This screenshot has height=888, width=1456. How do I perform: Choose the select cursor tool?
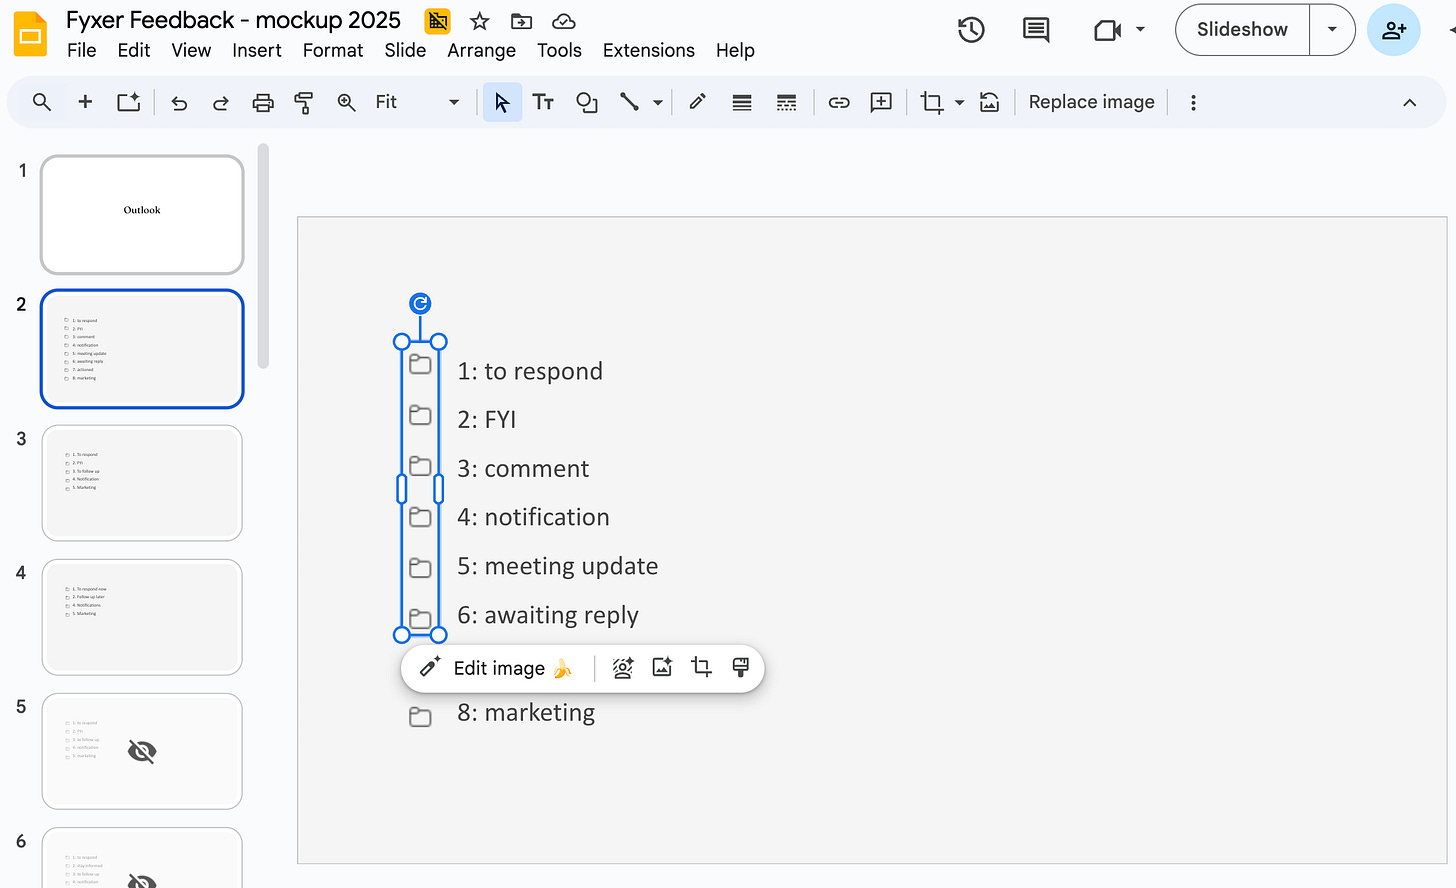click(502, 102)
